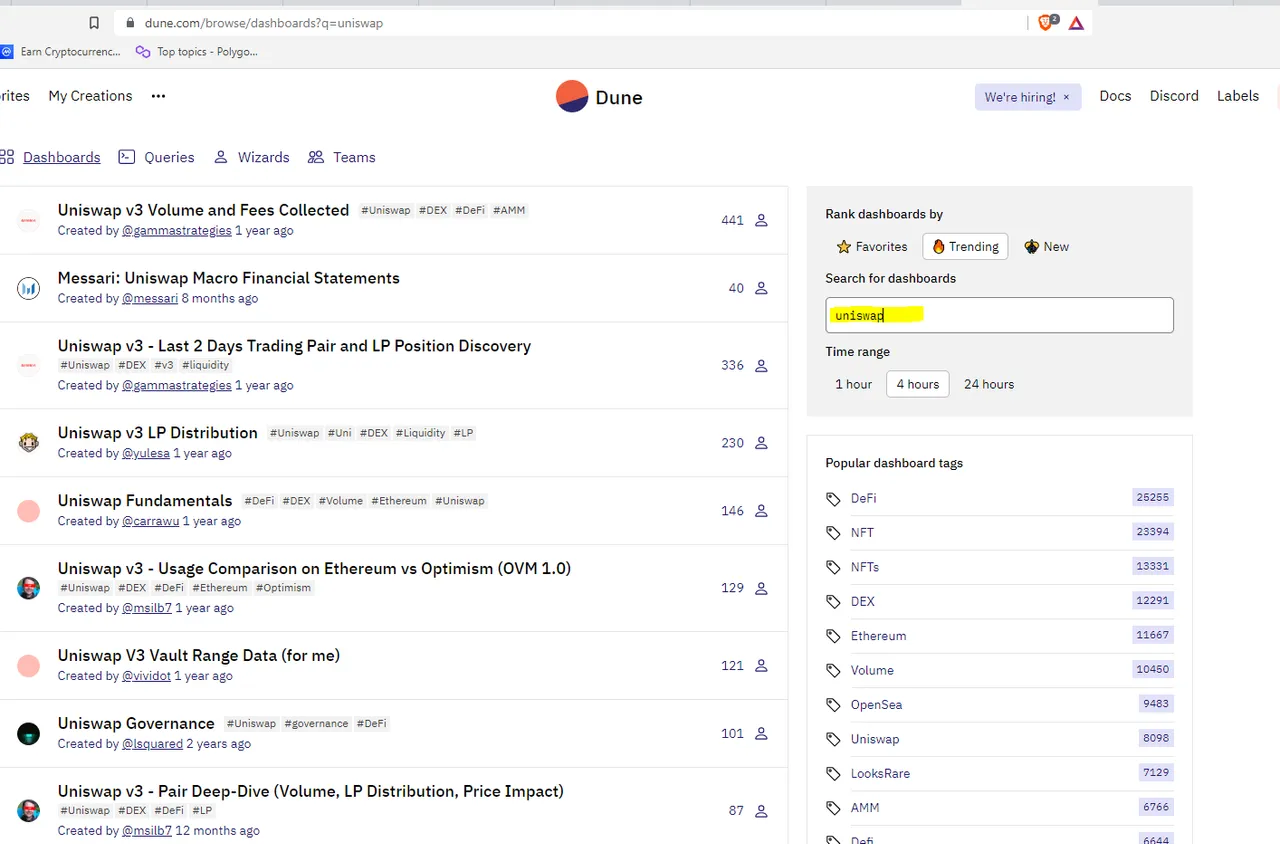Switch to the Queries tab
Screen dimensions: 1280x844
(169, 157)
